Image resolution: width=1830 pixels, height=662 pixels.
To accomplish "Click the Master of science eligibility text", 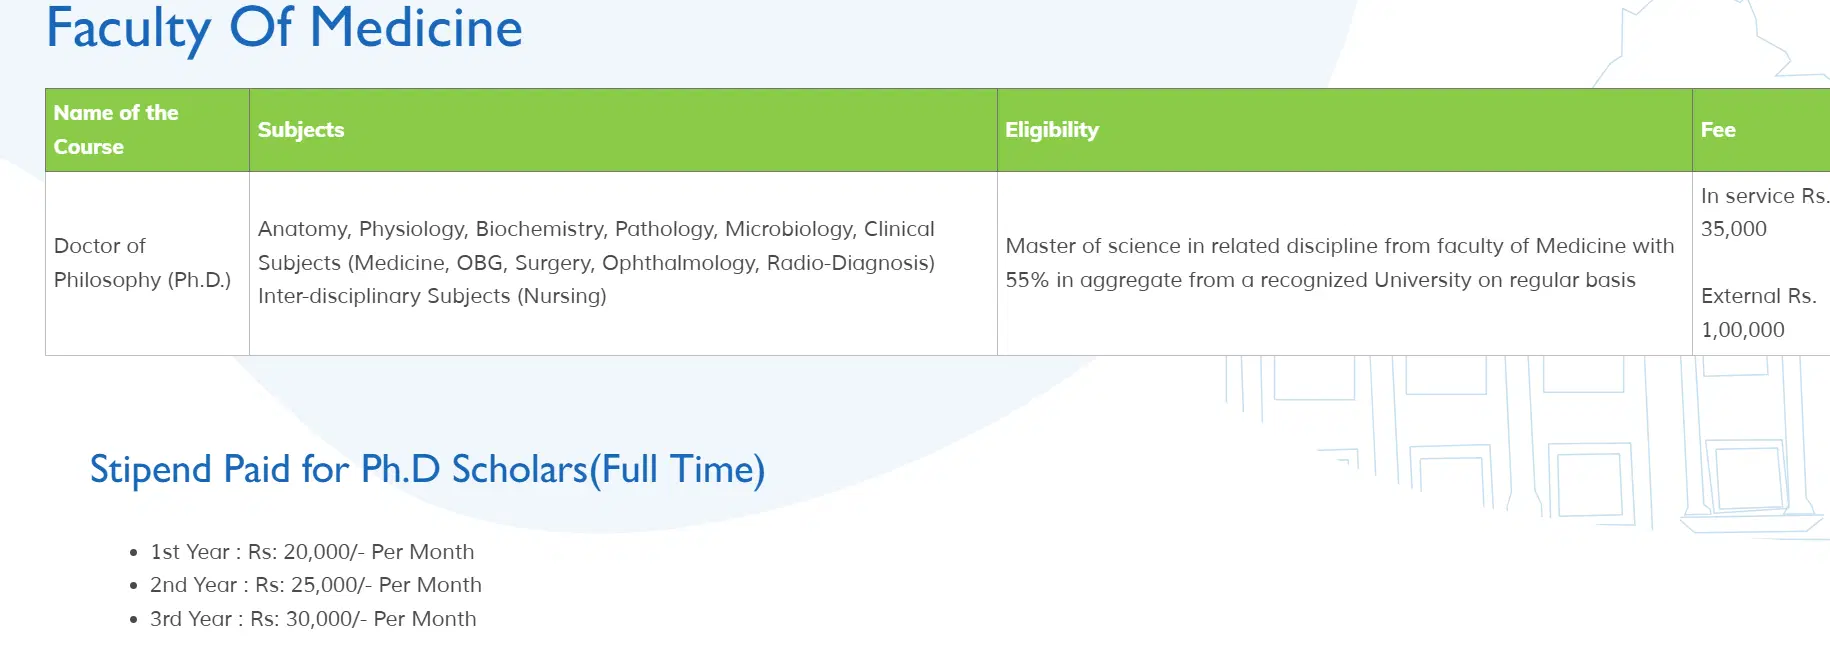I will tap(1339, 263).
